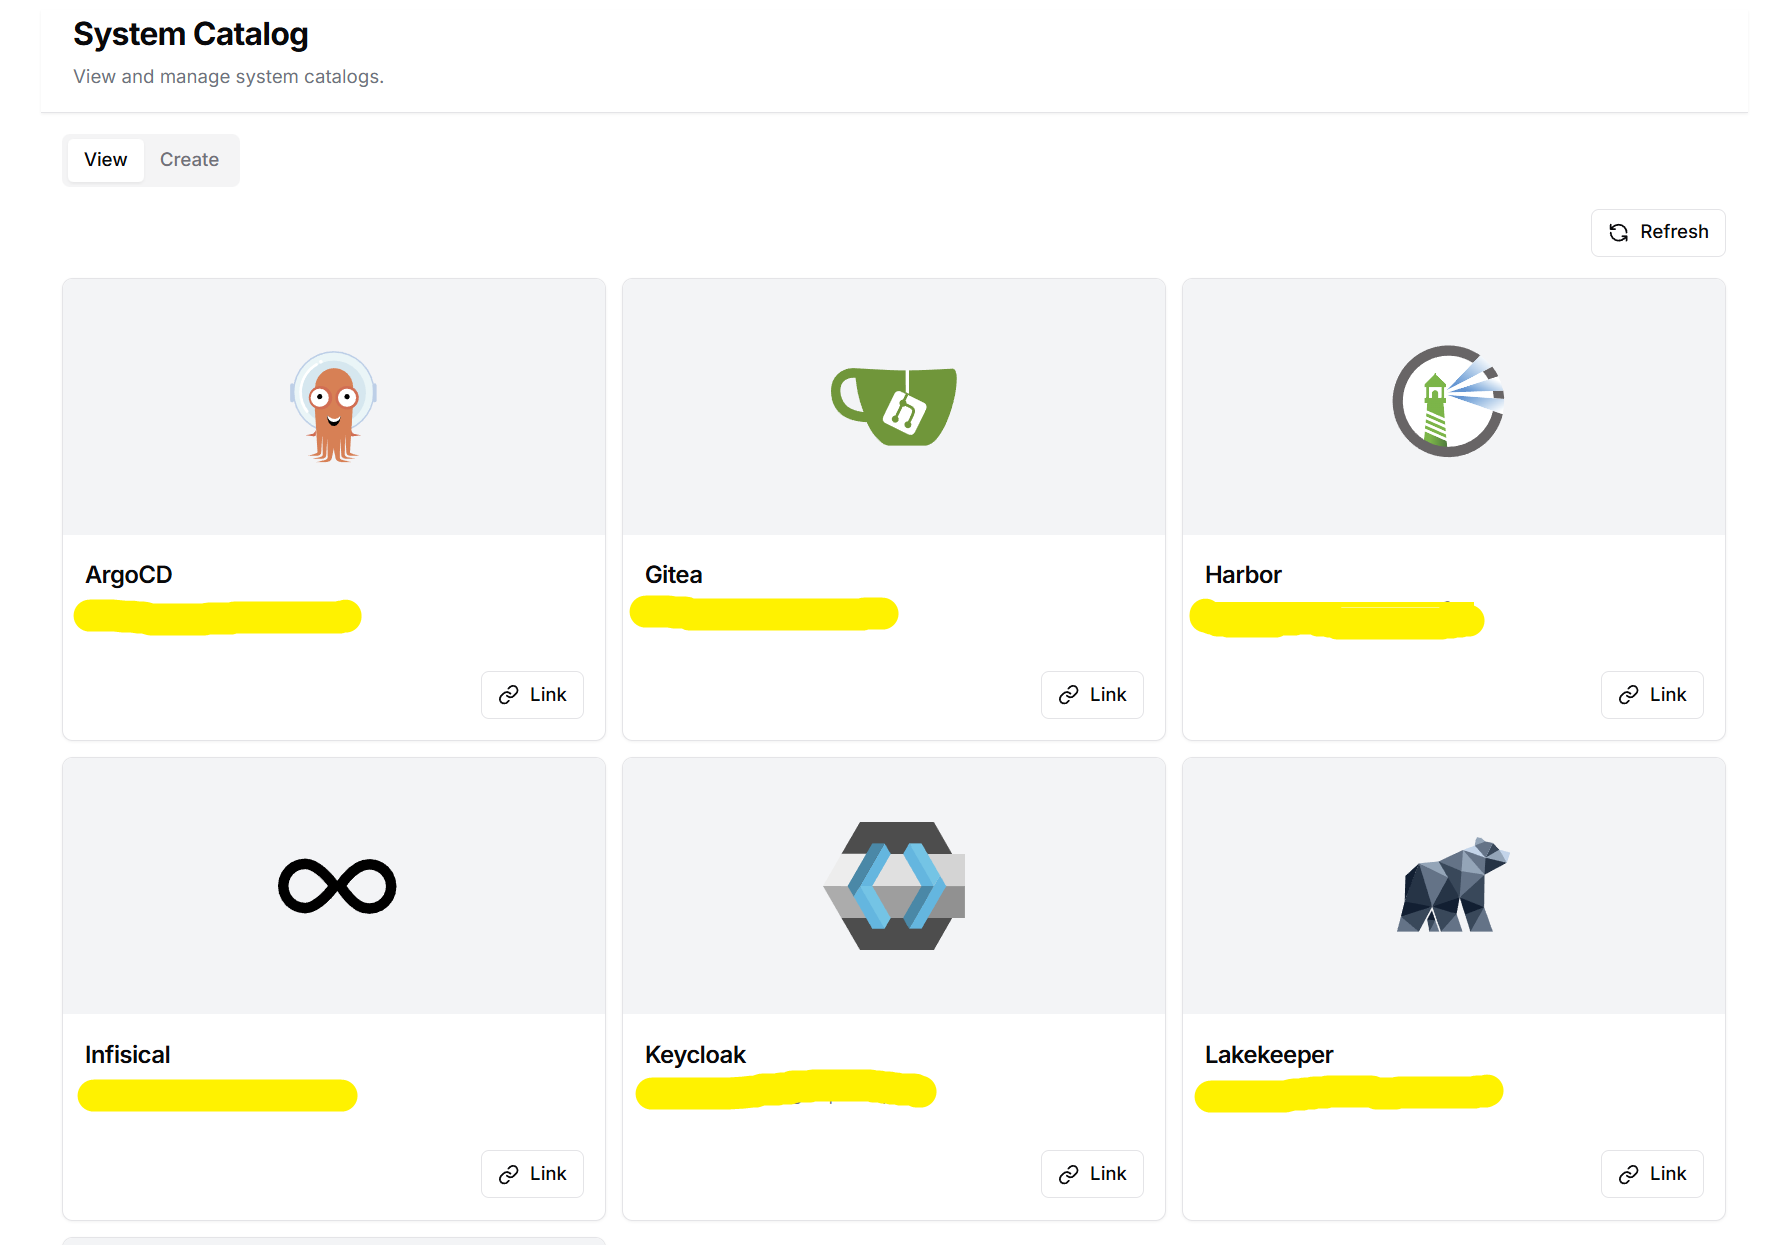Follow the Infisical Link button
Image resolution: width=1774 pixels, height=1245 pixels.
click(532, 1174)
